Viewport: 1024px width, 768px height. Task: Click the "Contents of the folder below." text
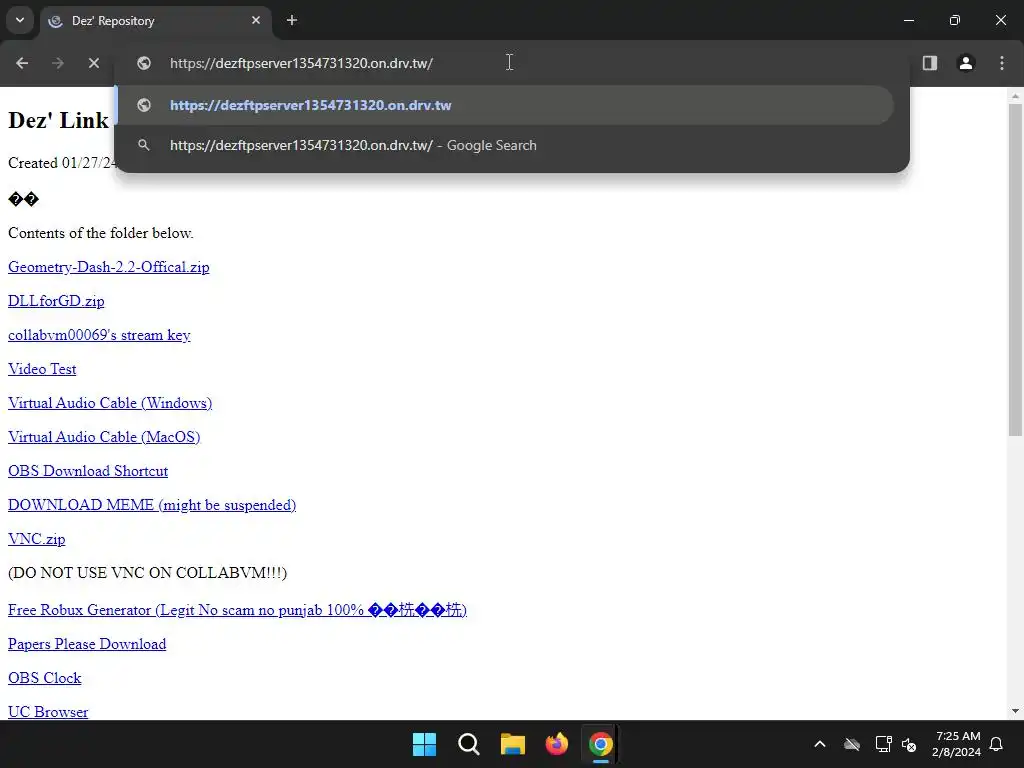(x=101, y=233)
